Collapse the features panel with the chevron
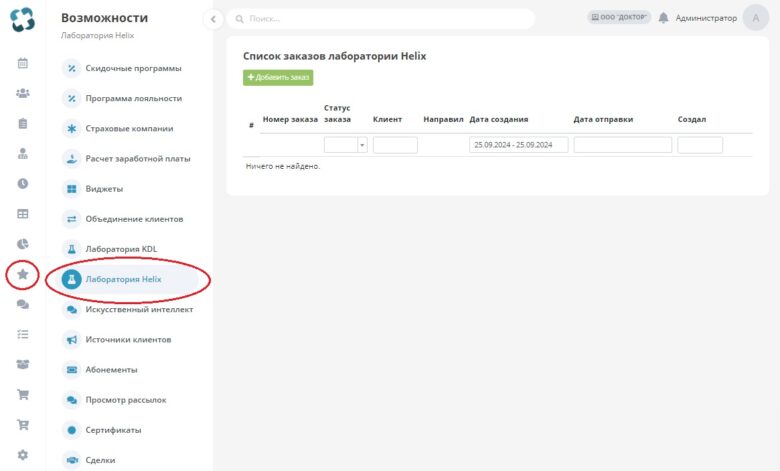 [x=213, y=19]
